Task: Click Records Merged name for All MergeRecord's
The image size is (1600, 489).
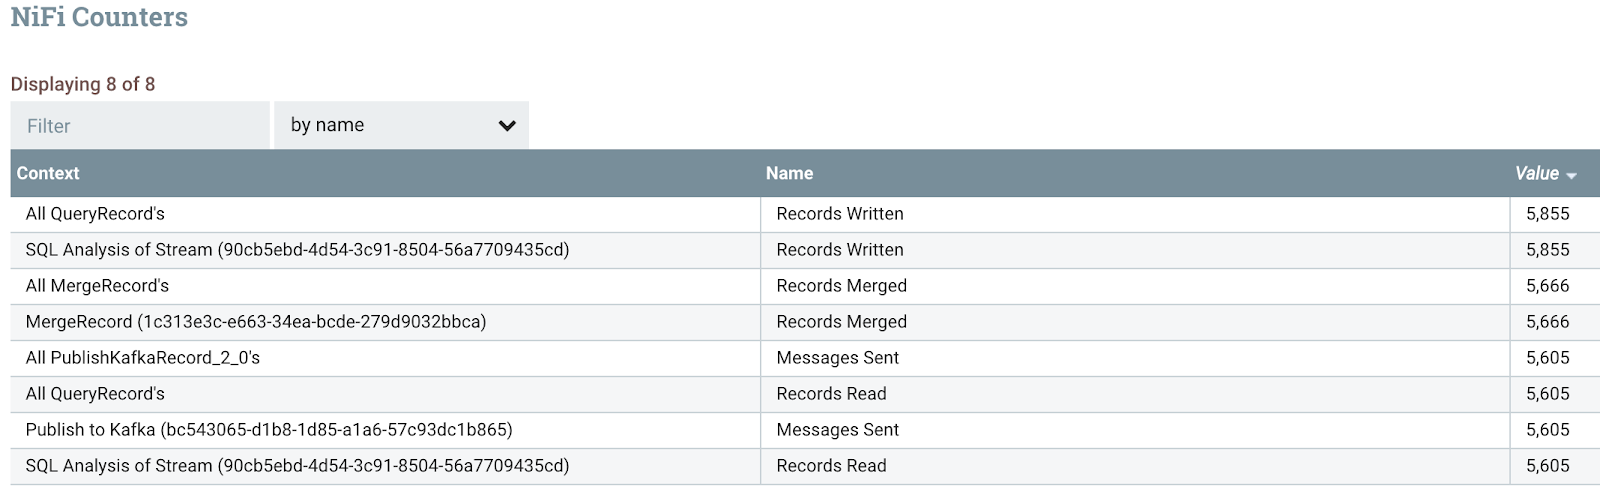Action: coord(841,286)
